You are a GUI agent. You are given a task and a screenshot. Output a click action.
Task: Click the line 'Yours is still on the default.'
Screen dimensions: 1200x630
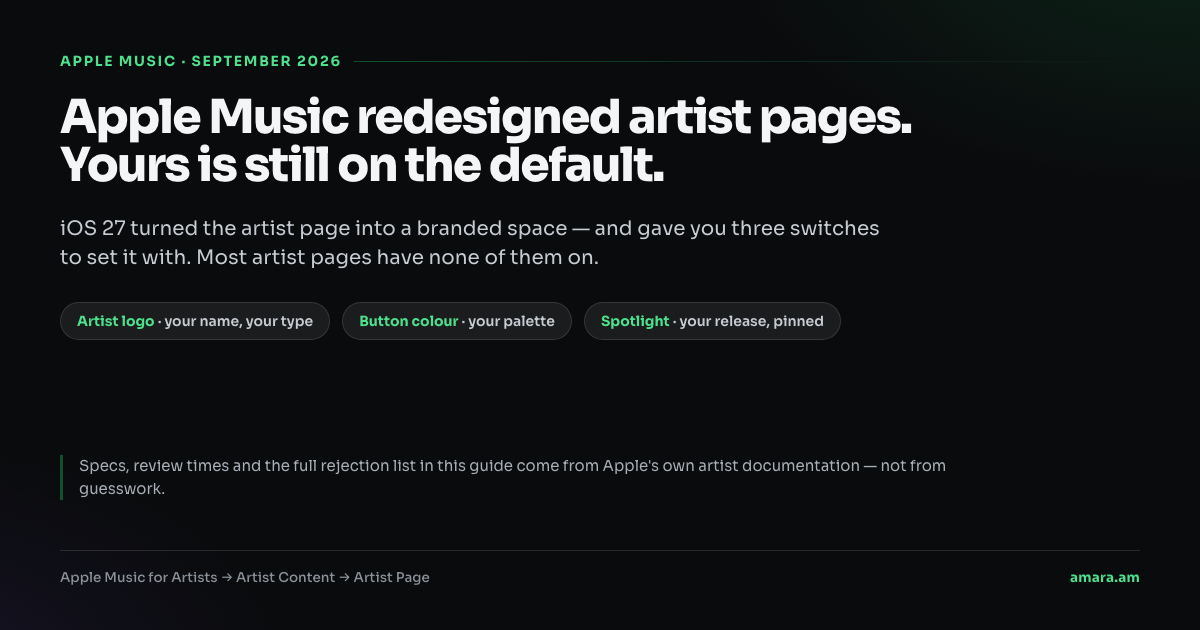[362, 165]
